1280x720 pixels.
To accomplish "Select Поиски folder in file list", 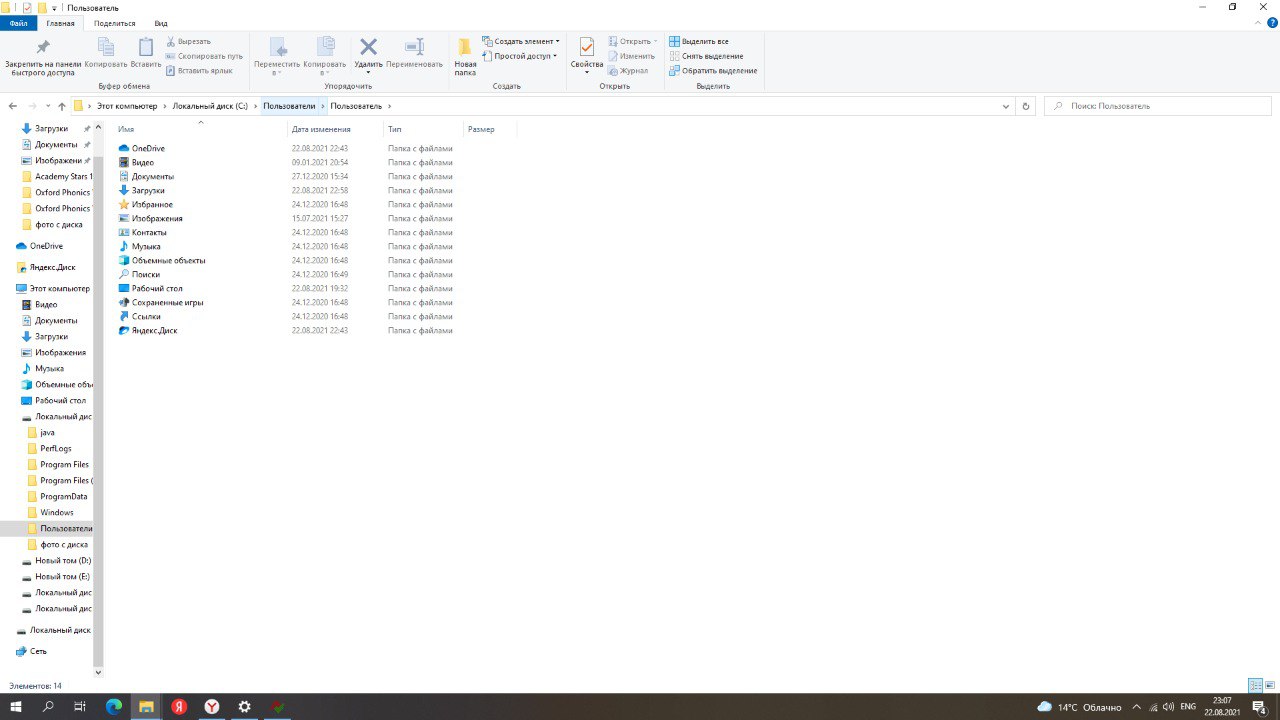I will point(146,274).
